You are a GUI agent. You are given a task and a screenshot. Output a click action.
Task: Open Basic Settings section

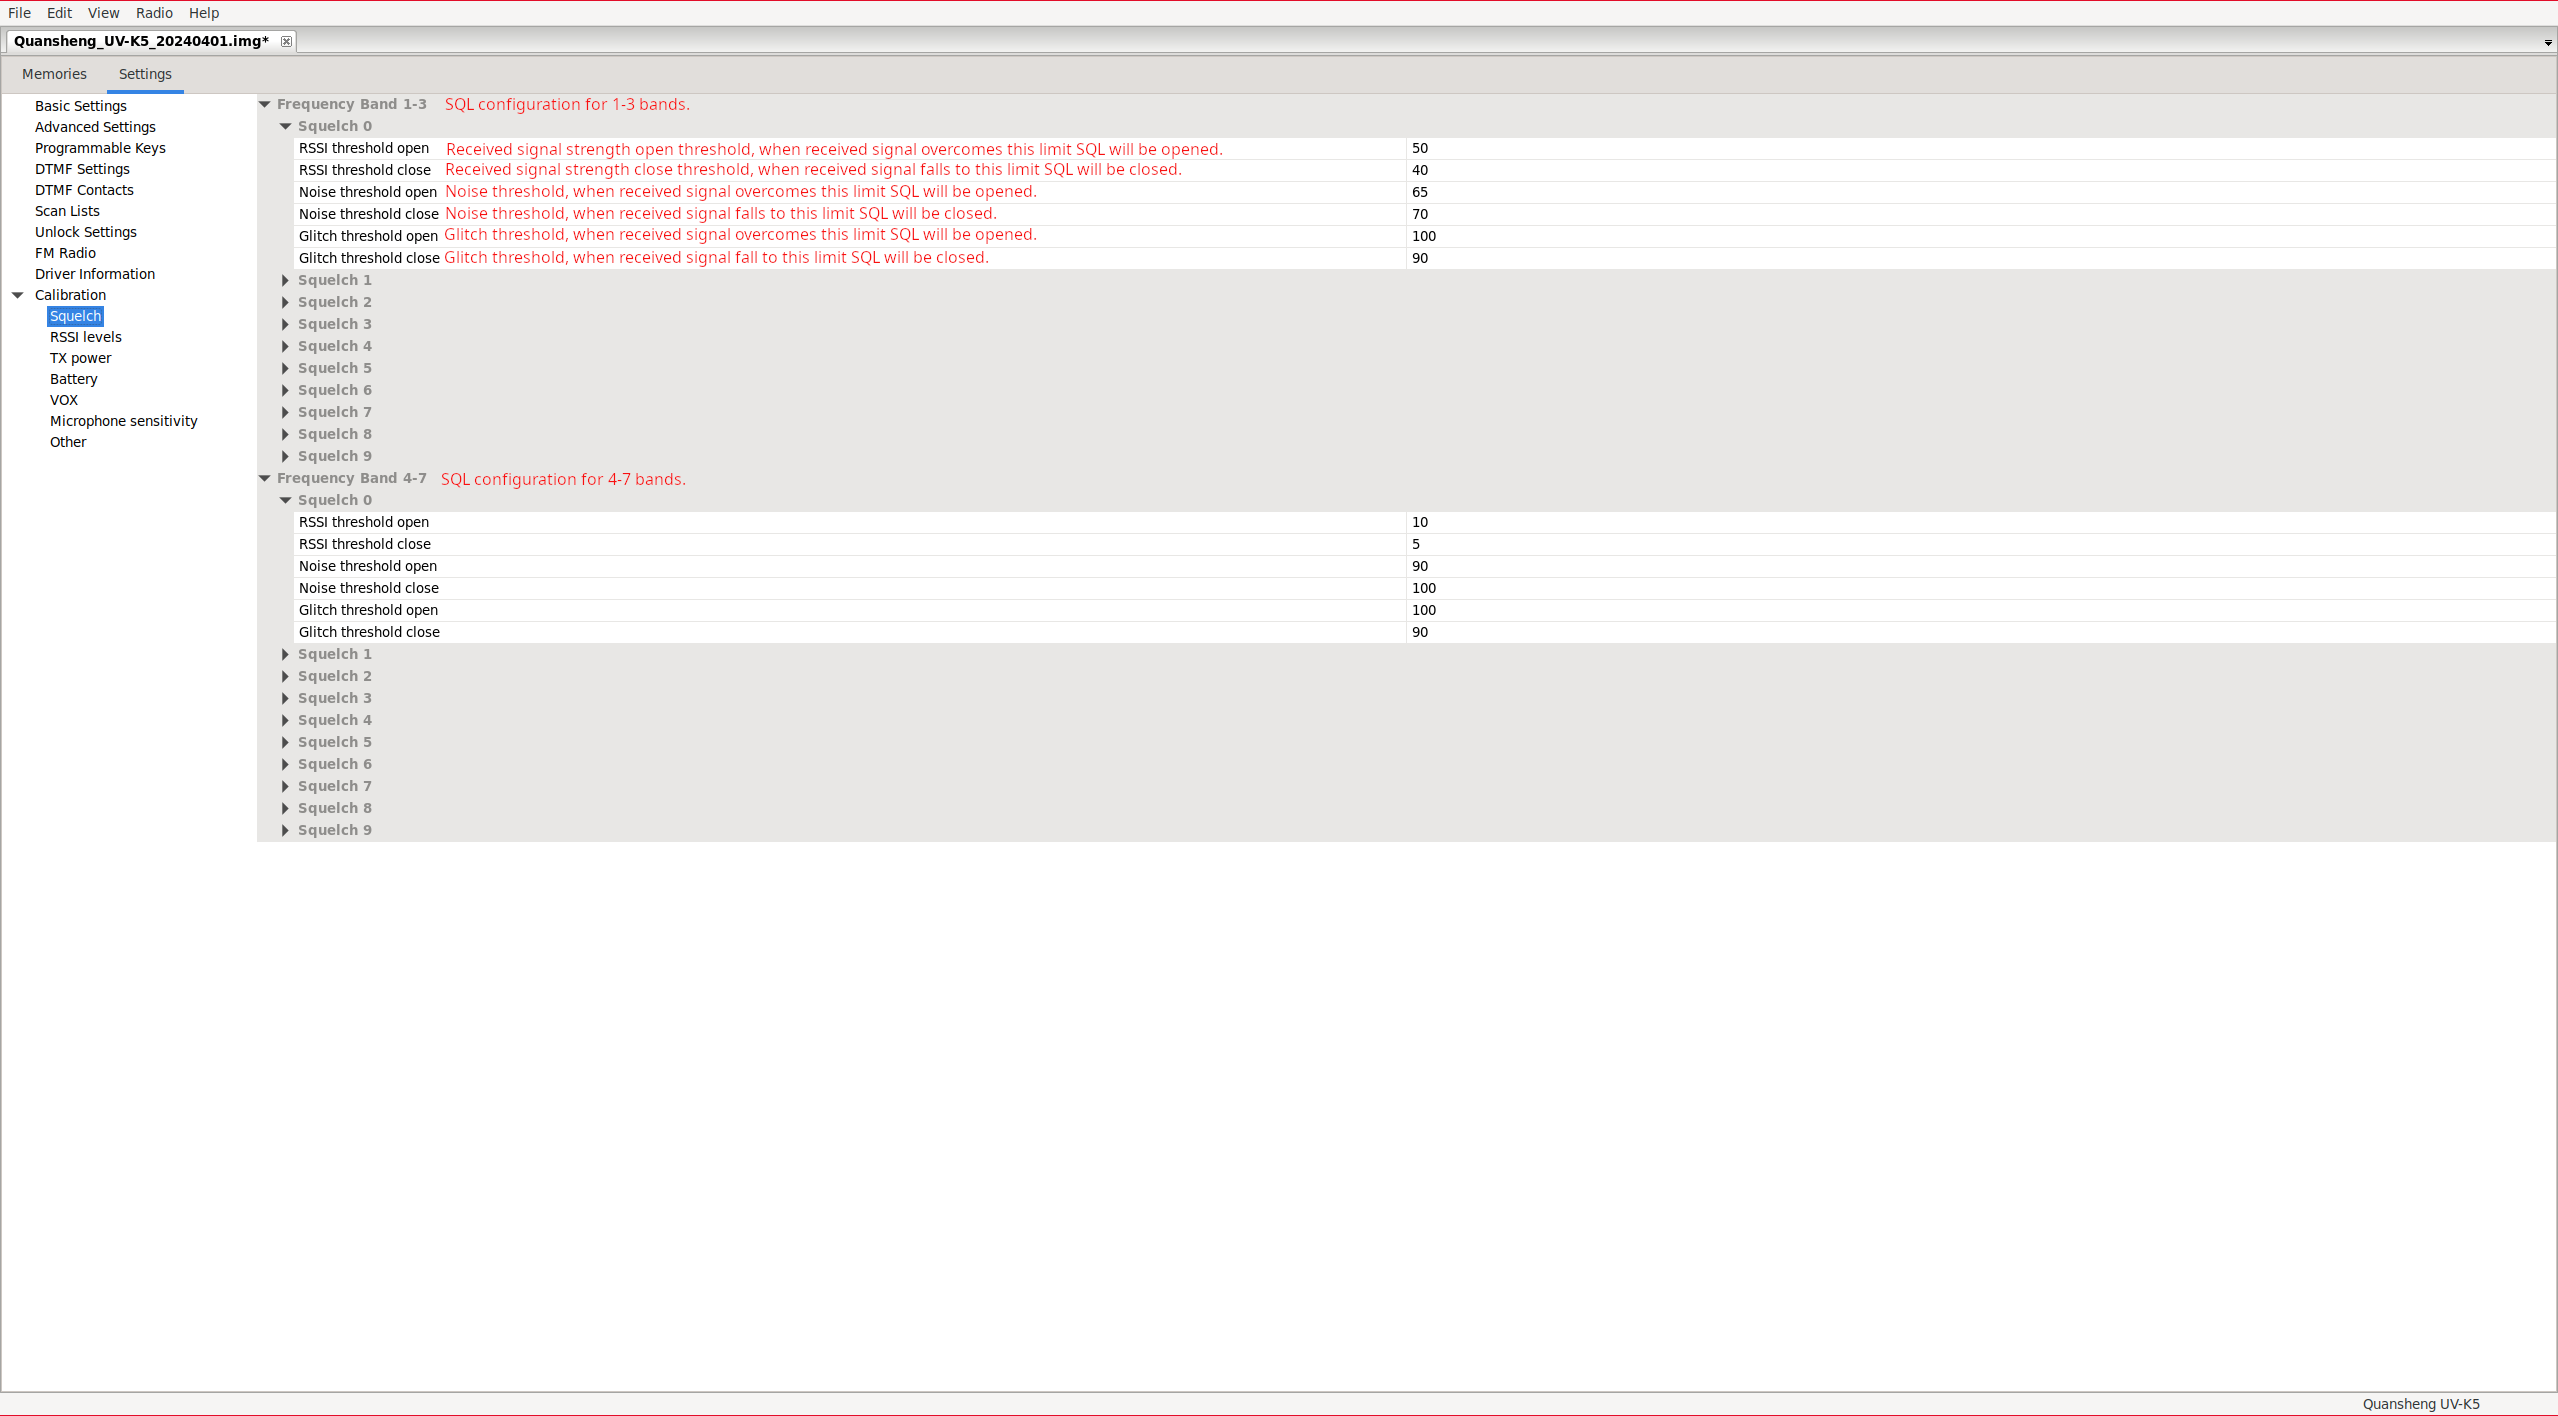tap(80, 106)
